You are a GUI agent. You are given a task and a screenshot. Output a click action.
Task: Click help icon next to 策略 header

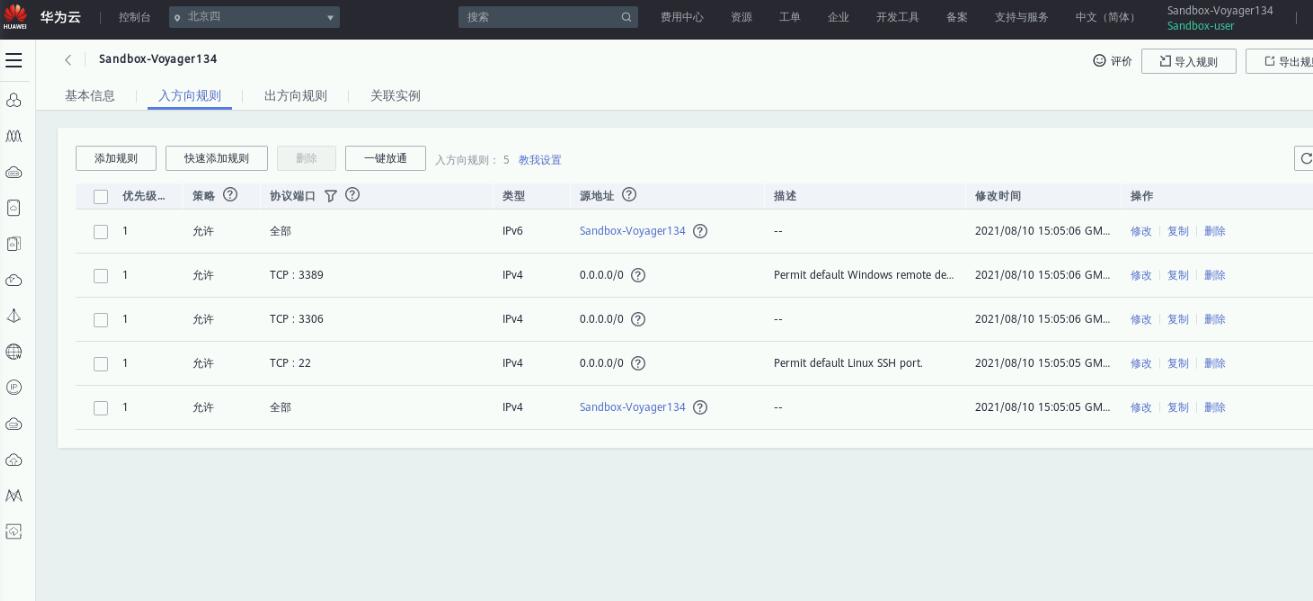230,195
